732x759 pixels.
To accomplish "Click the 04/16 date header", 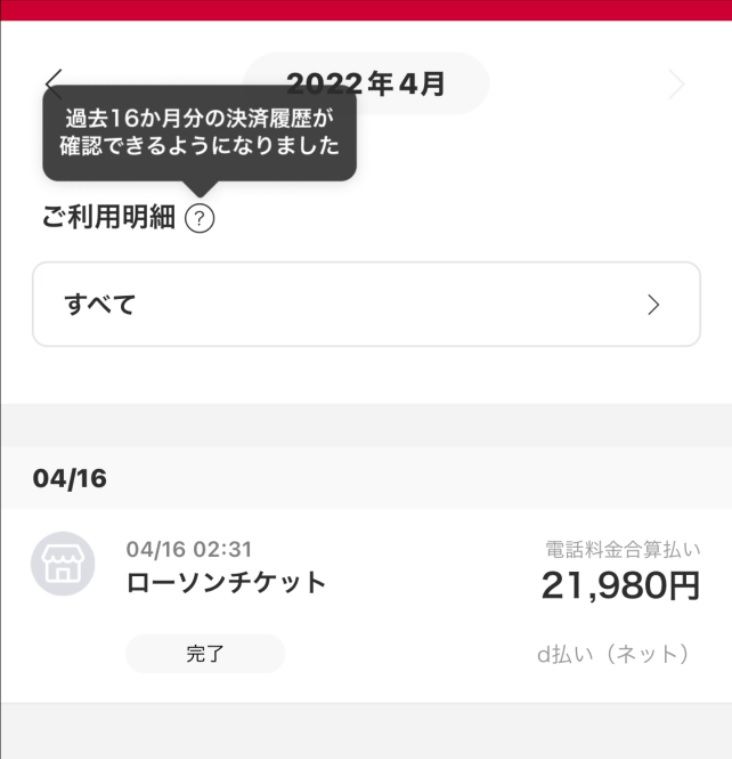I will point(70,478).
